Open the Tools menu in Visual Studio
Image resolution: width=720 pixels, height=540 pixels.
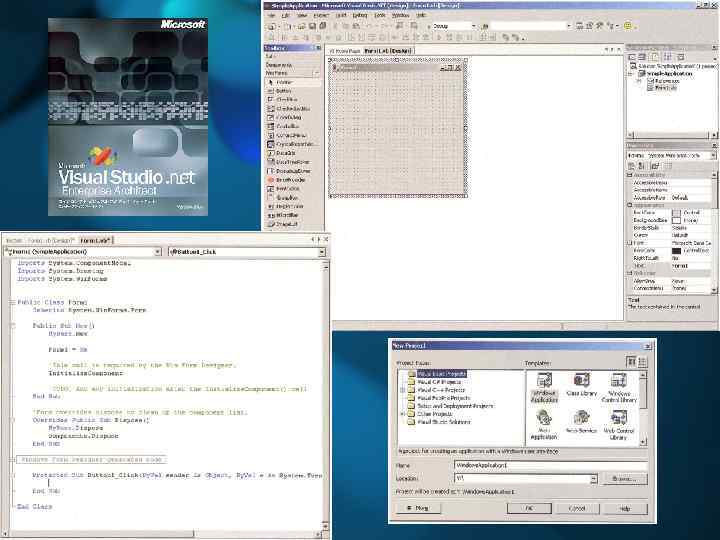click(x=380, y=15)
